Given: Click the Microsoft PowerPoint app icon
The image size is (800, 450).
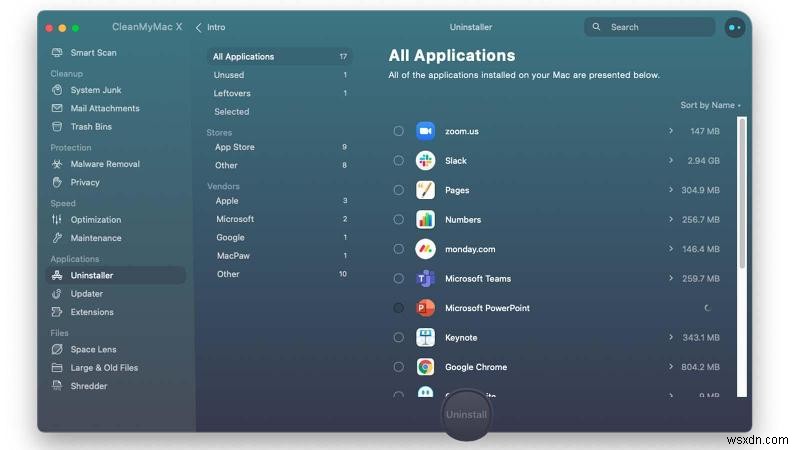Looking at the screenshot, I should [x=425, y=308].
